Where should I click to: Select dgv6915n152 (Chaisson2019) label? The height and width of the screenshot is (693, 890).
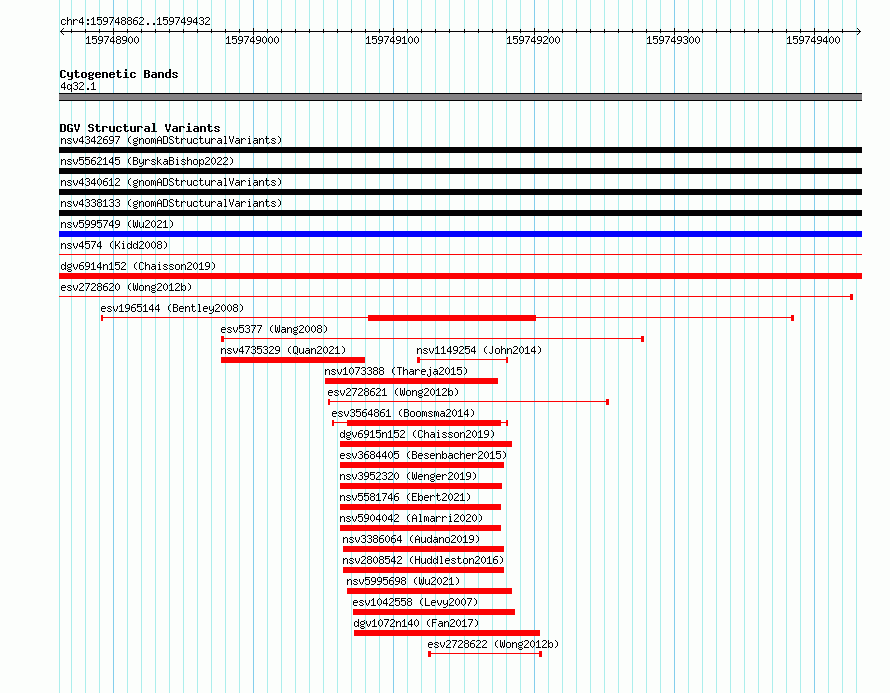pyautogui.click(x=417, y=434)
